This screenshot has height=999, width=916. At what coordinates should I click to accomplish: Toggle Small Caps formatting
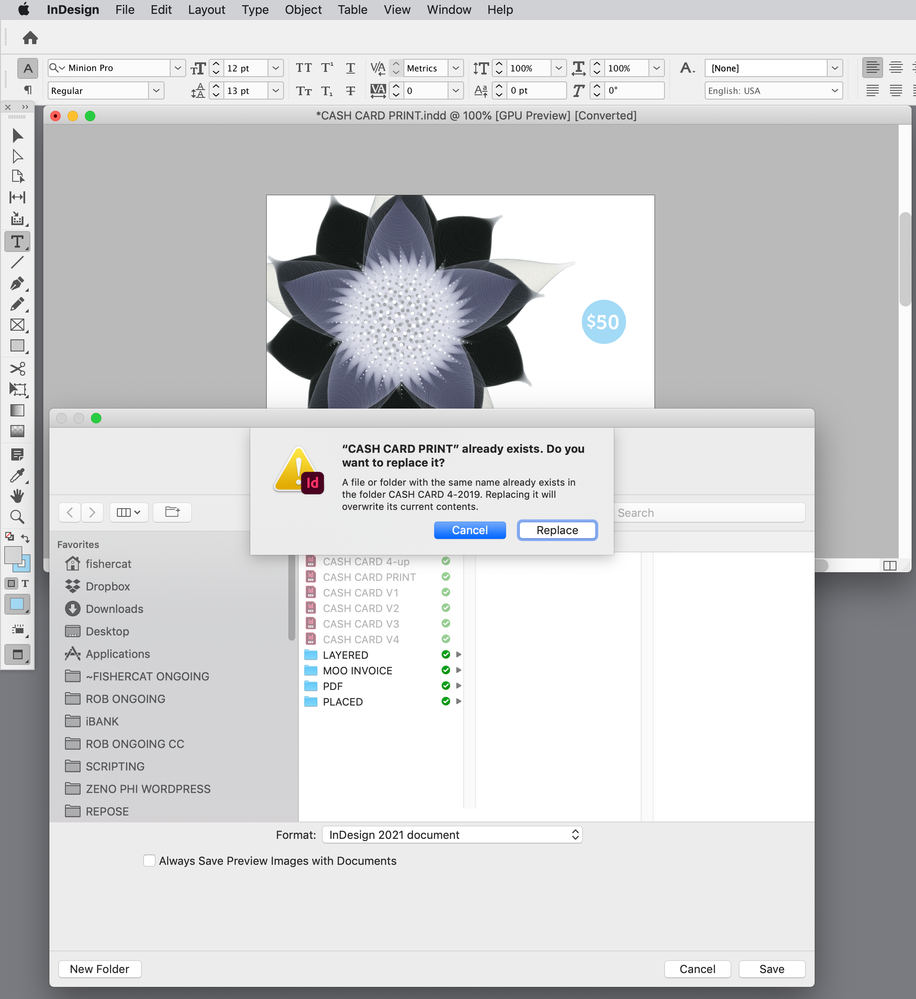pyautogui.click(x=304, y=91)
